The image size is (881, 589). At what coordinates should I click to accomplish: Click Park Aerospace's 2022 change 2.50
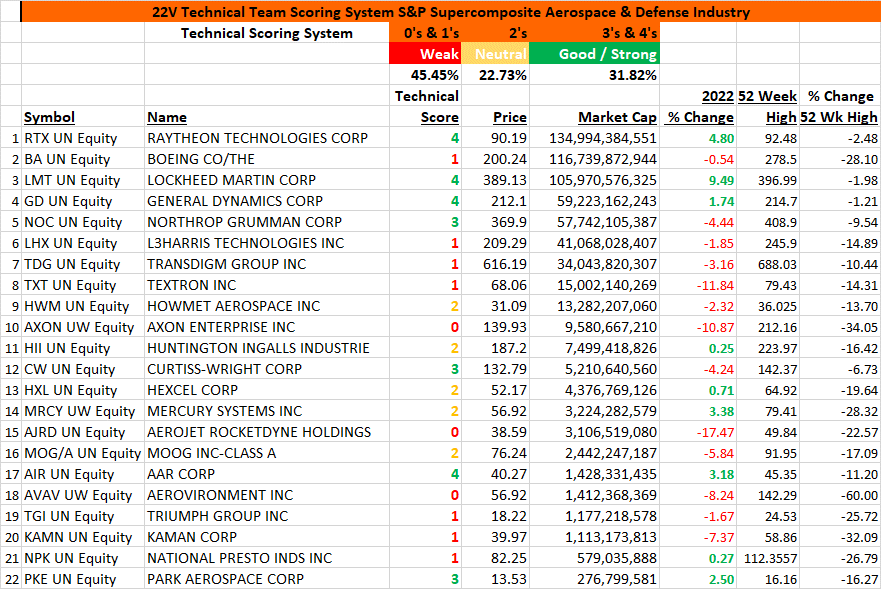[698, 579]
